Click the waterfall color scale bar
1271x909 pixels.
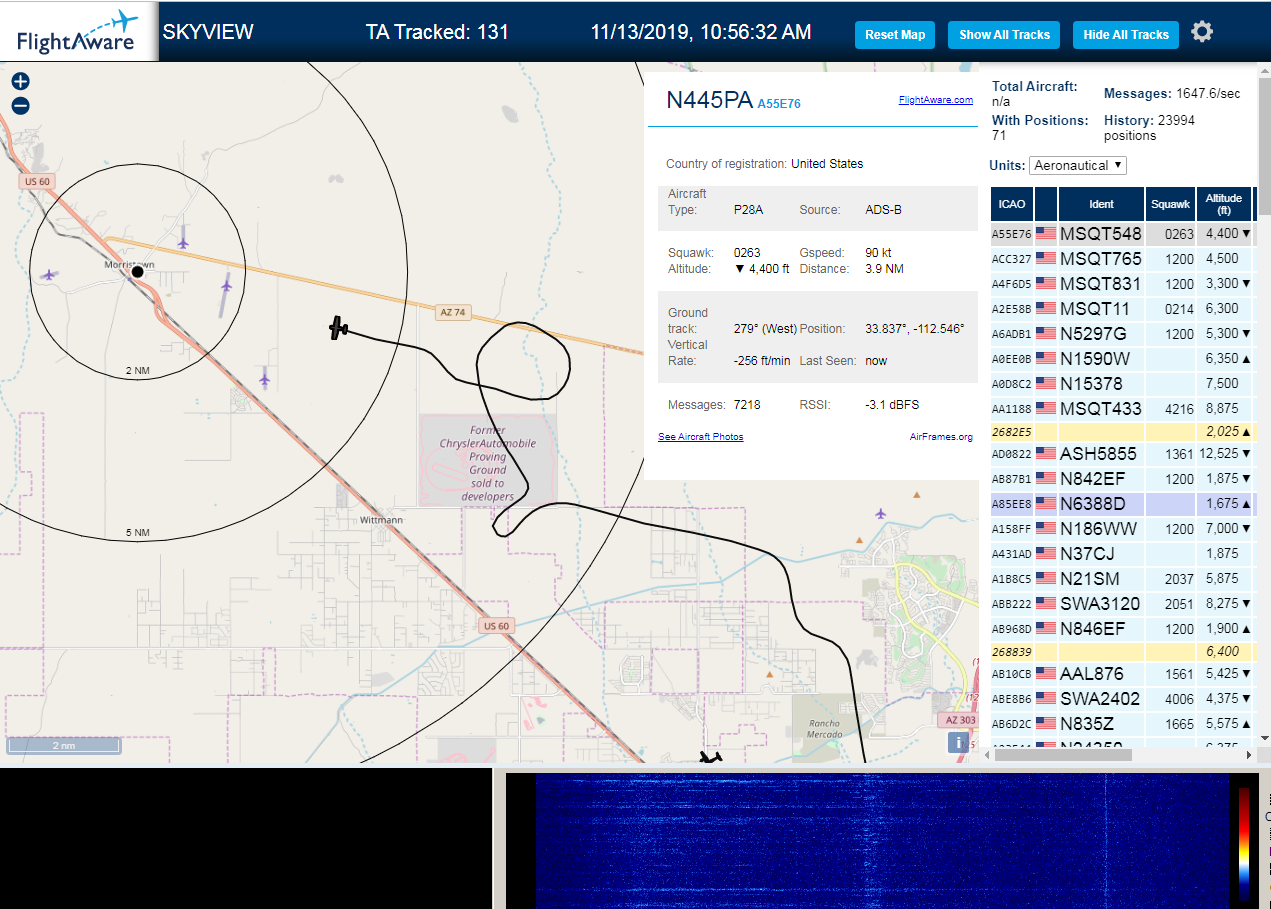click(x=1244, y=844)
